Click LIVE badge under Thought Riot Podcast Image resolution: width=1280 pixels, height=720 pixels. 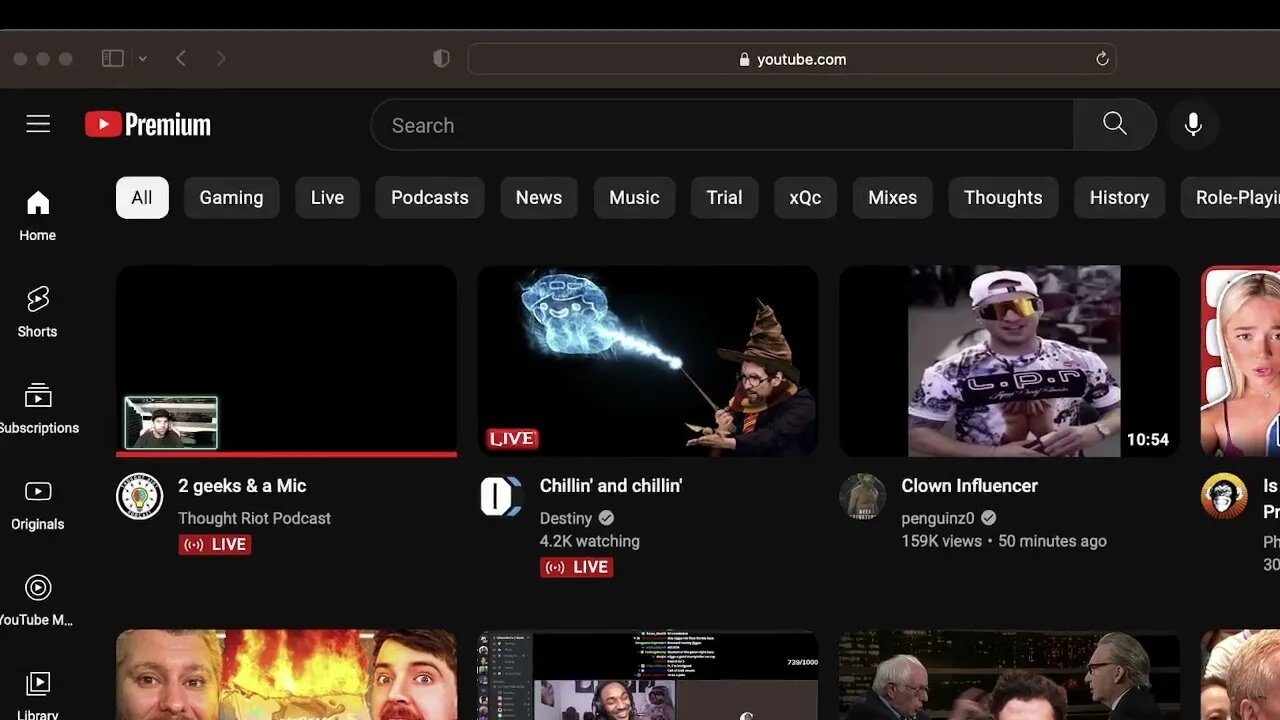coord(215,544)
